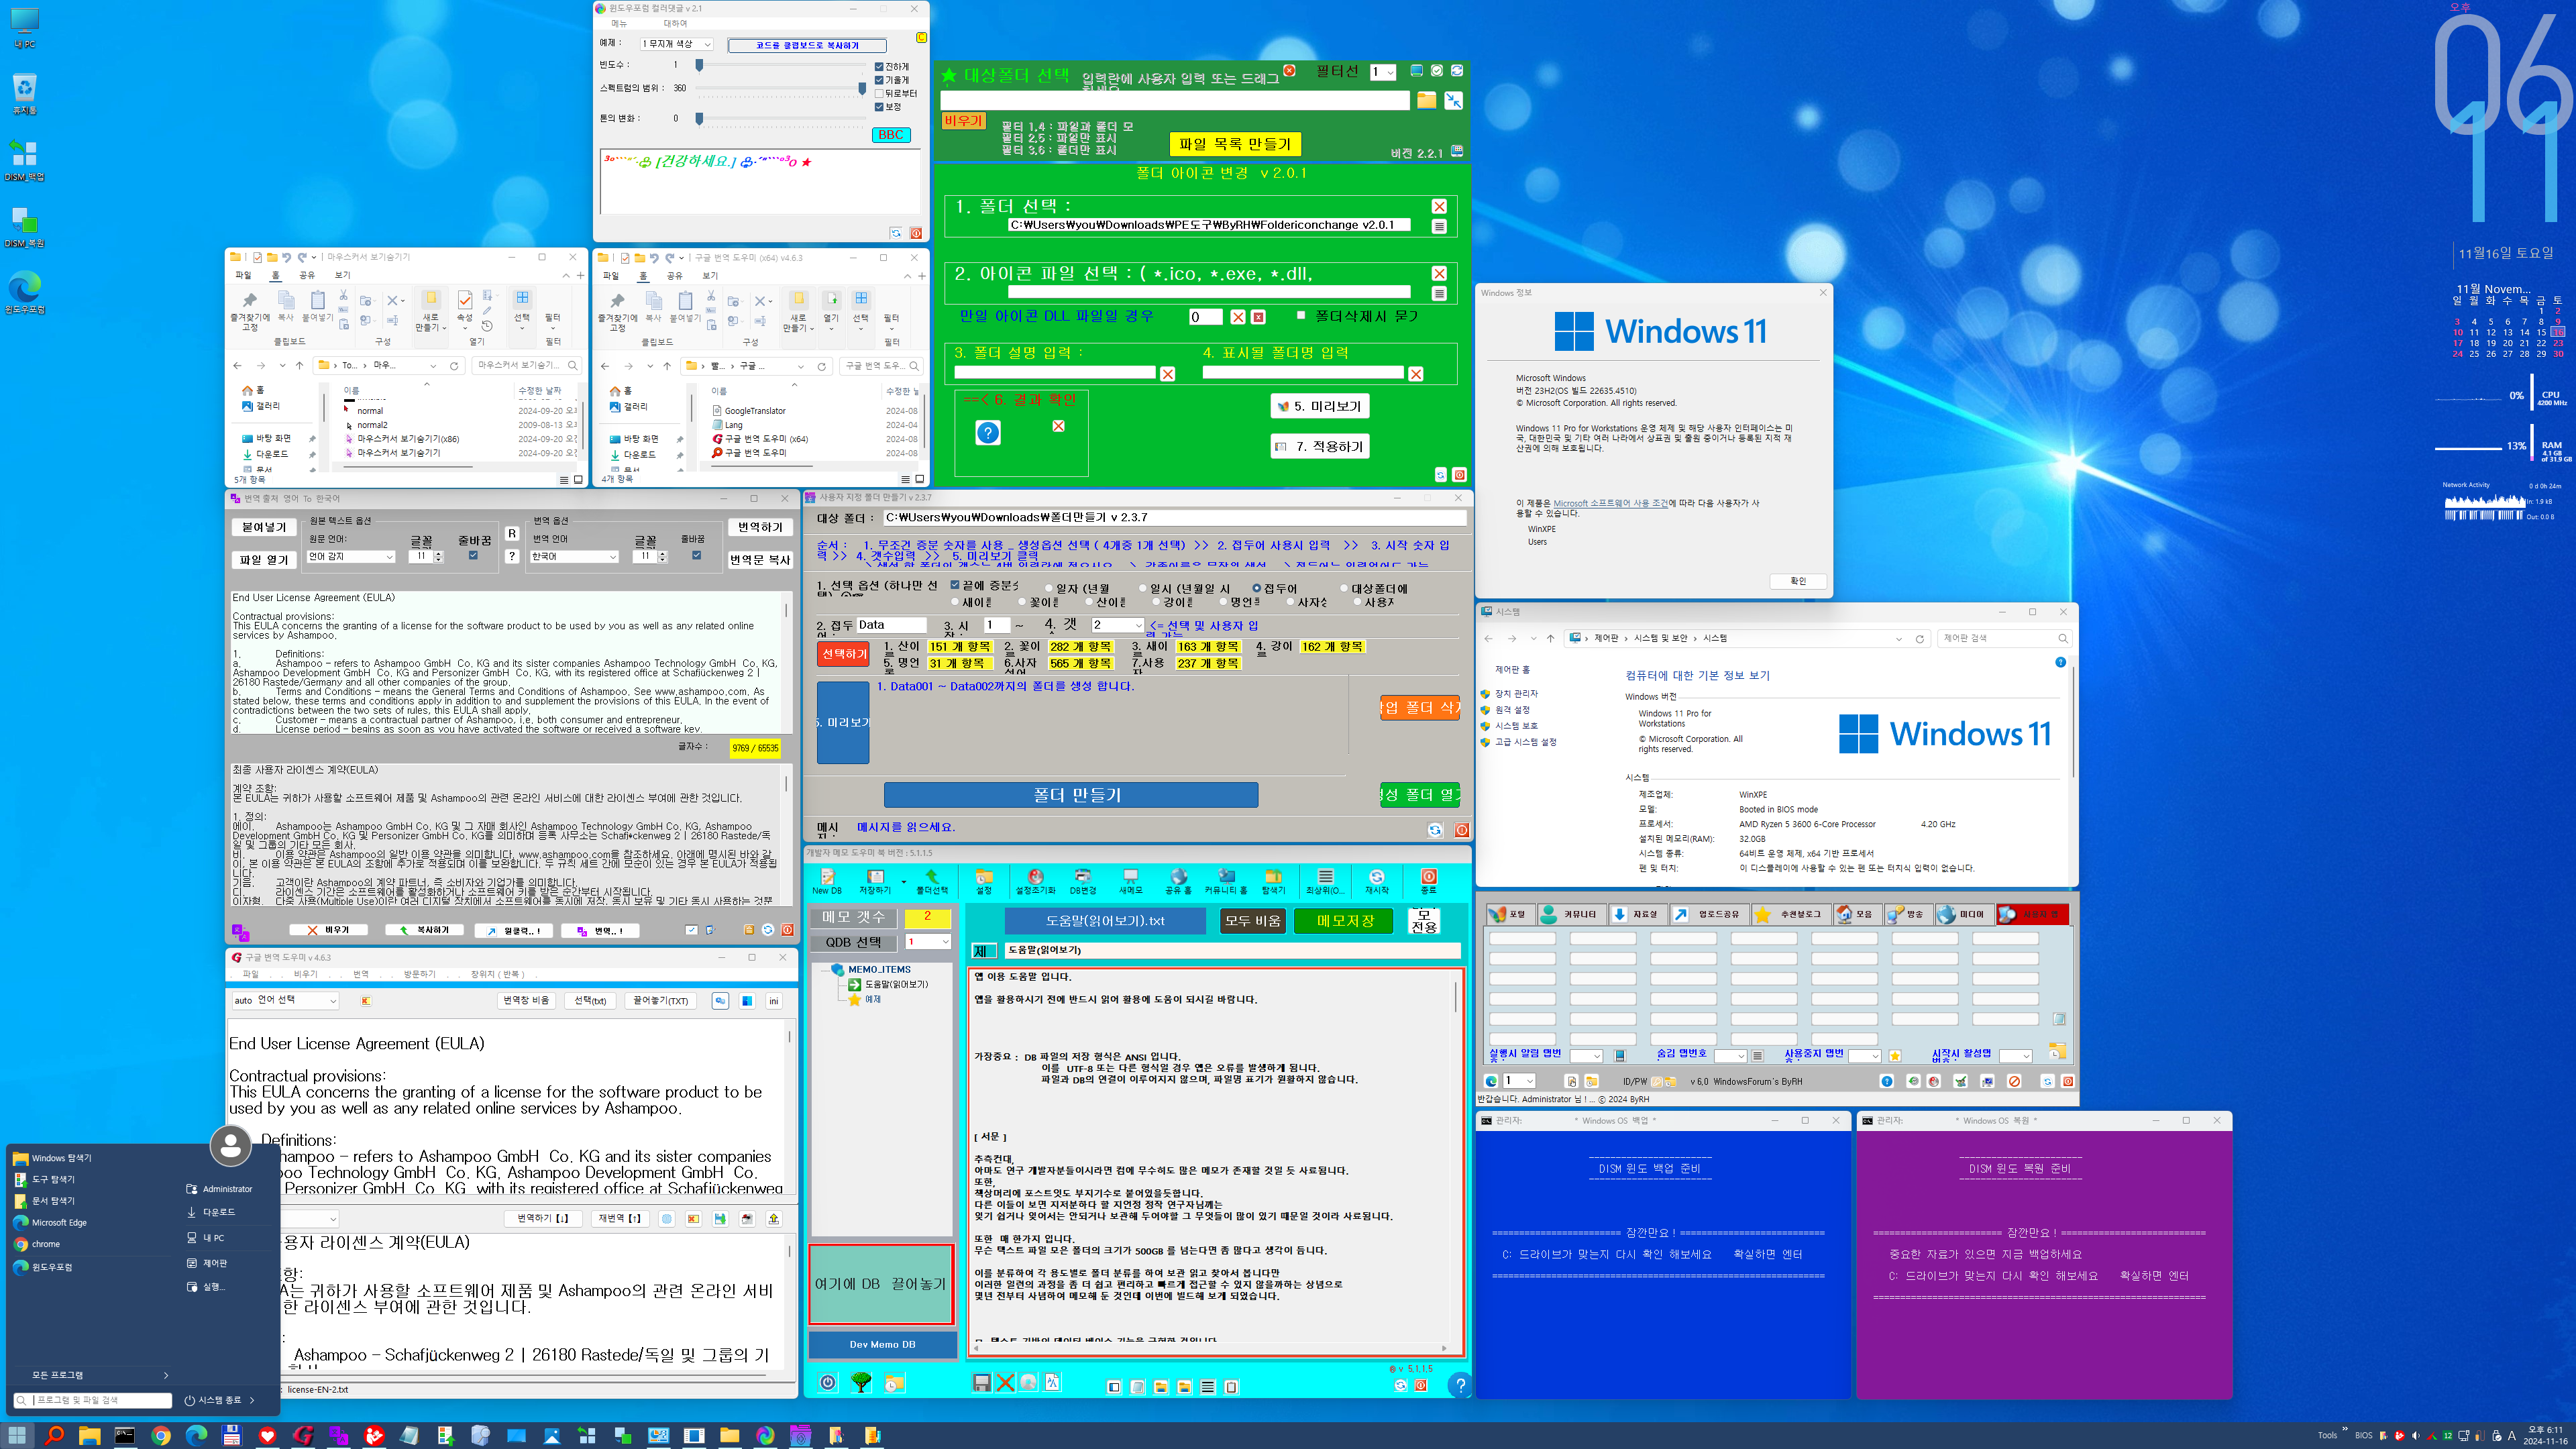Click the blue 폴더 만들기 button
Viewport: 2576px width, 1449px height.
(1071, 795)
